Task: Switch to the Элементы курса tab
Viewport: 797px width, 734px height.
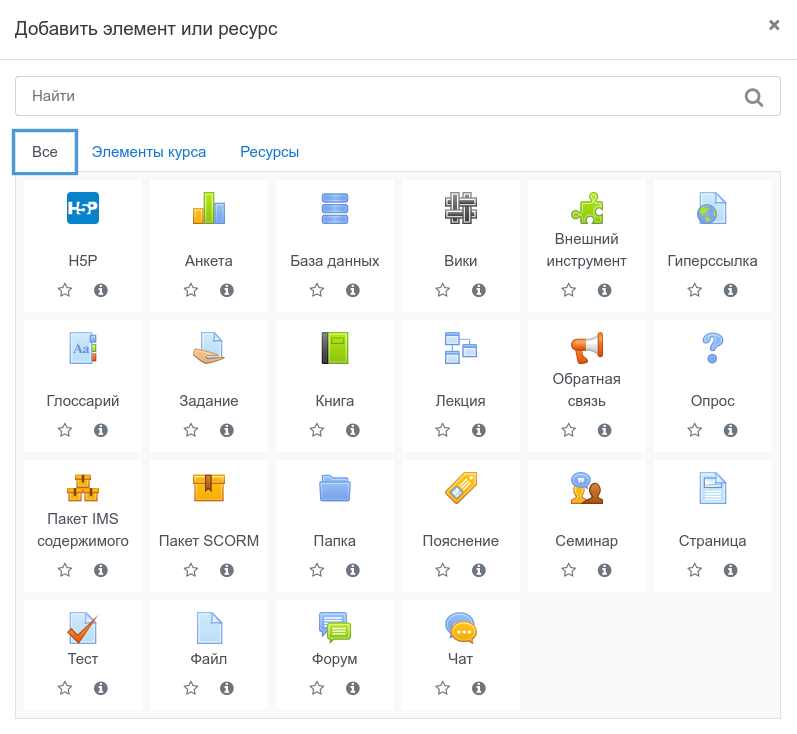Action: pyautogui.click(x=149, y=152)
